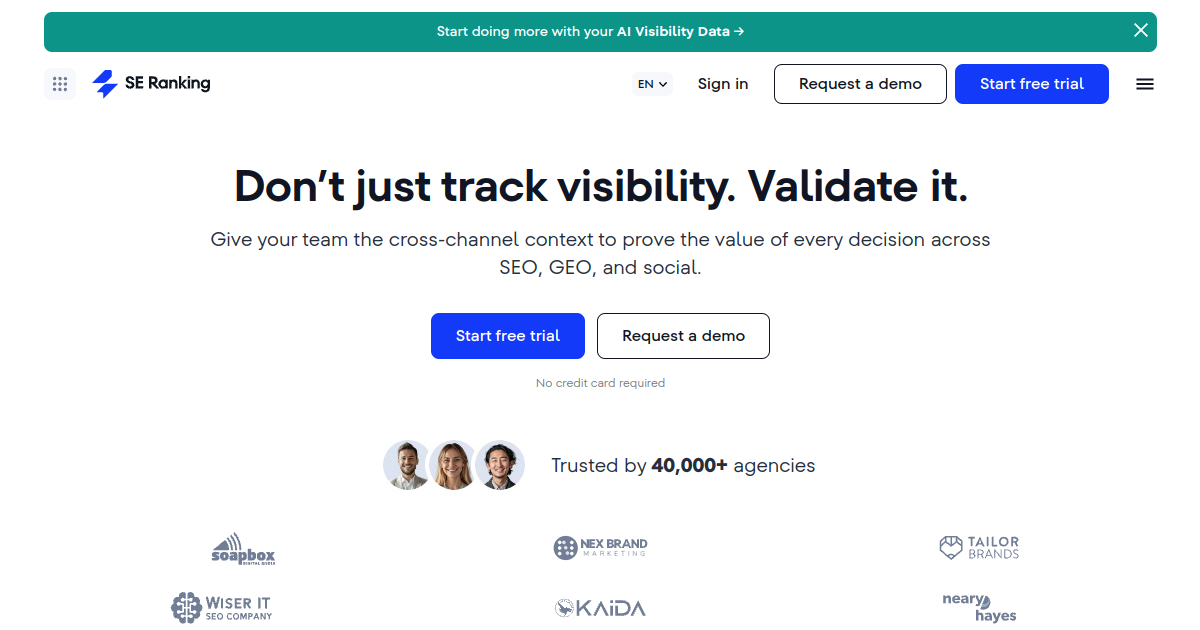The image size is (1200, 630).
Task: Open the hamburger menu icon
Action: pos(1145,84)
